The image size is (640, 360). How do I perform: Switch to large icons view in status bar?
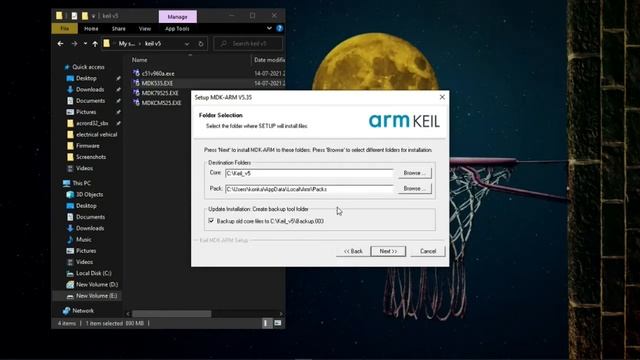(278, 323)
